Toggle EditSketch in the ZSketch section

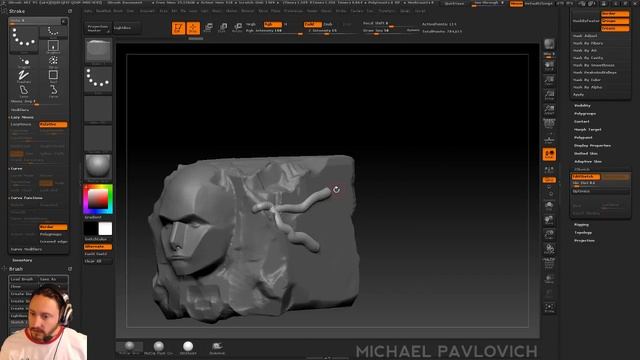pos(586,176)
